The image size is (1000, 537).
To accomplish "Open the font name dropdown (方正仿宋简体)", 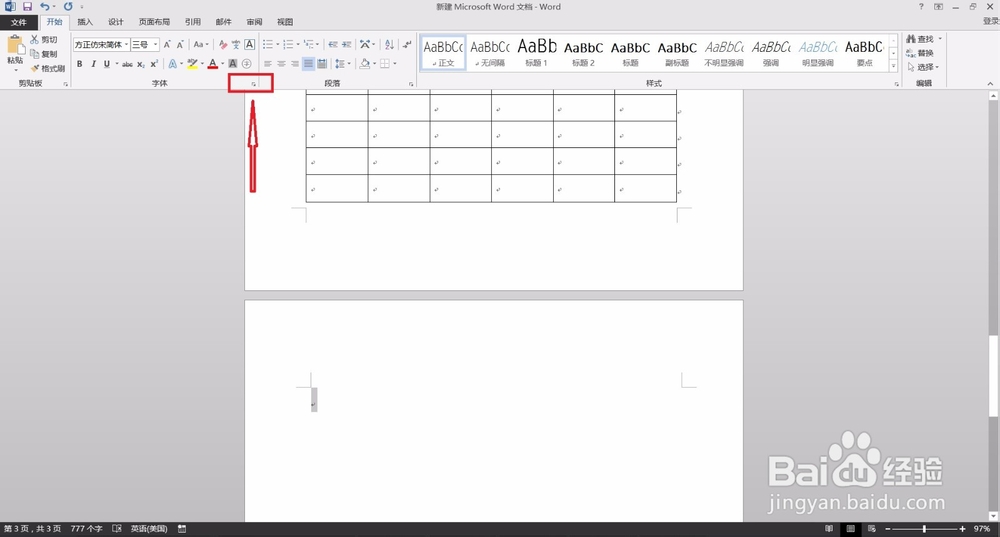I will (x=126, y=45).
